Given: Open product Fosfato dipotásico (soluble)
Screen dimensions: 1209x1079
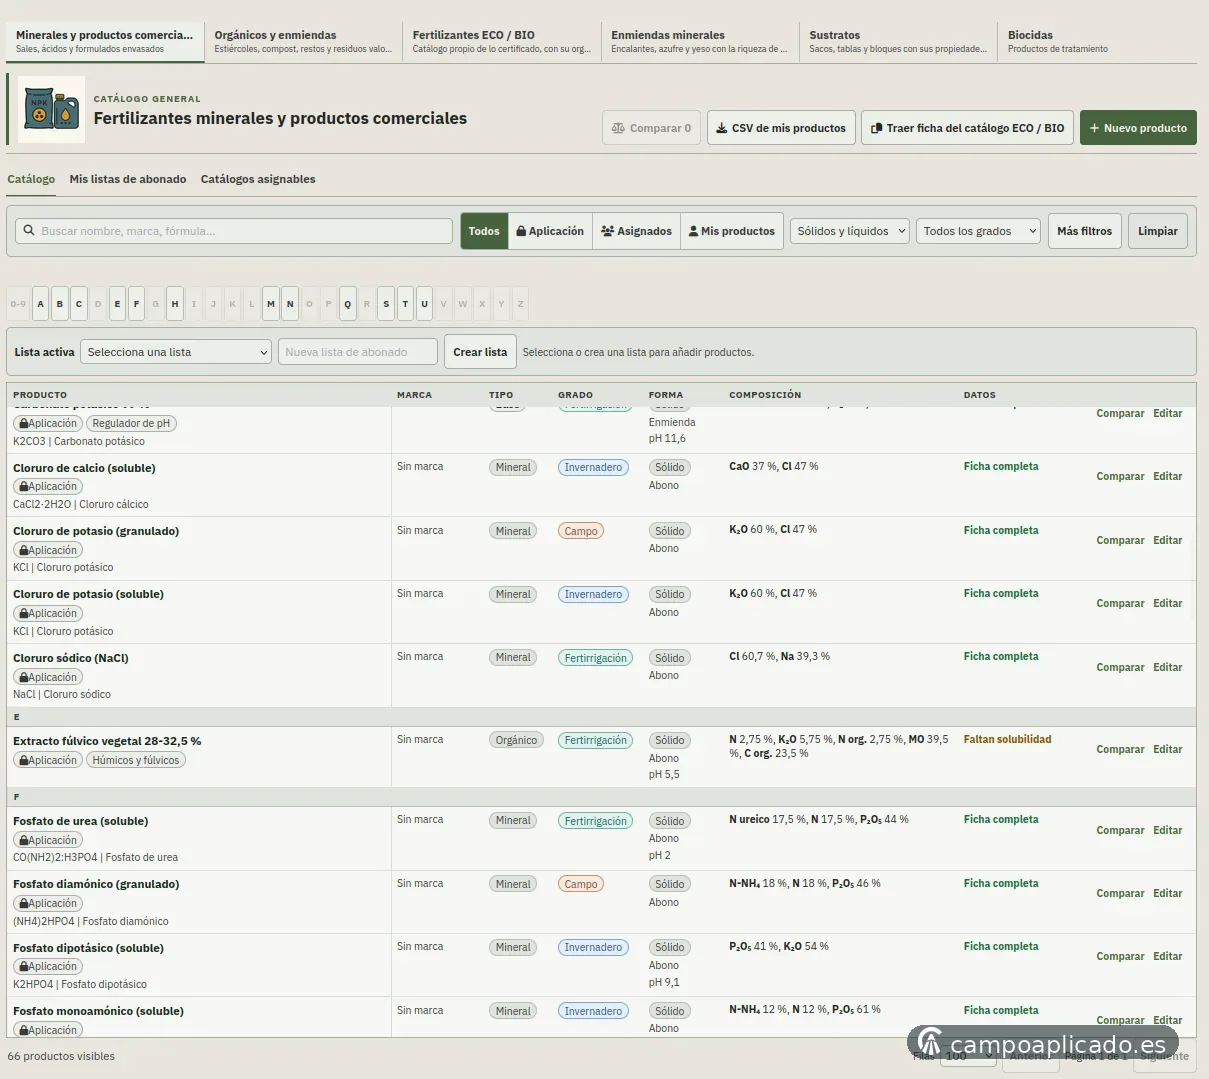Looking at the screenshot, I should click(x=88, y=948).
